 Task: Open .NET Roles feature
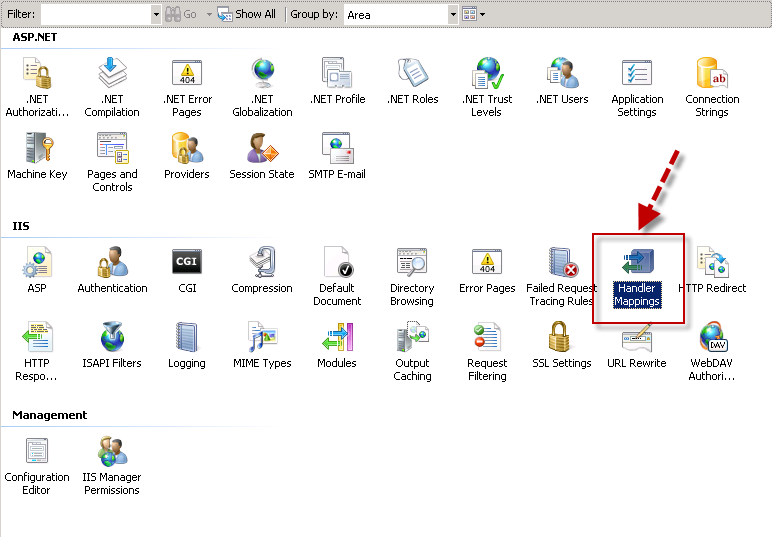(x=413, y=81)
